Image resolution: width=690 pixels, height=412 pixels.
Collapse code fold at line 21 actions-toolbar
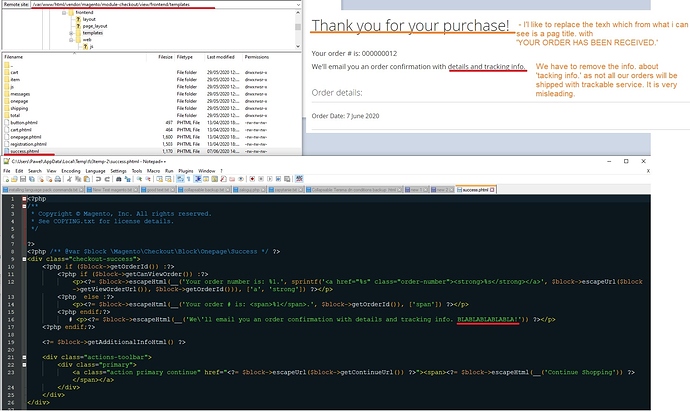[x=24, y=357]
